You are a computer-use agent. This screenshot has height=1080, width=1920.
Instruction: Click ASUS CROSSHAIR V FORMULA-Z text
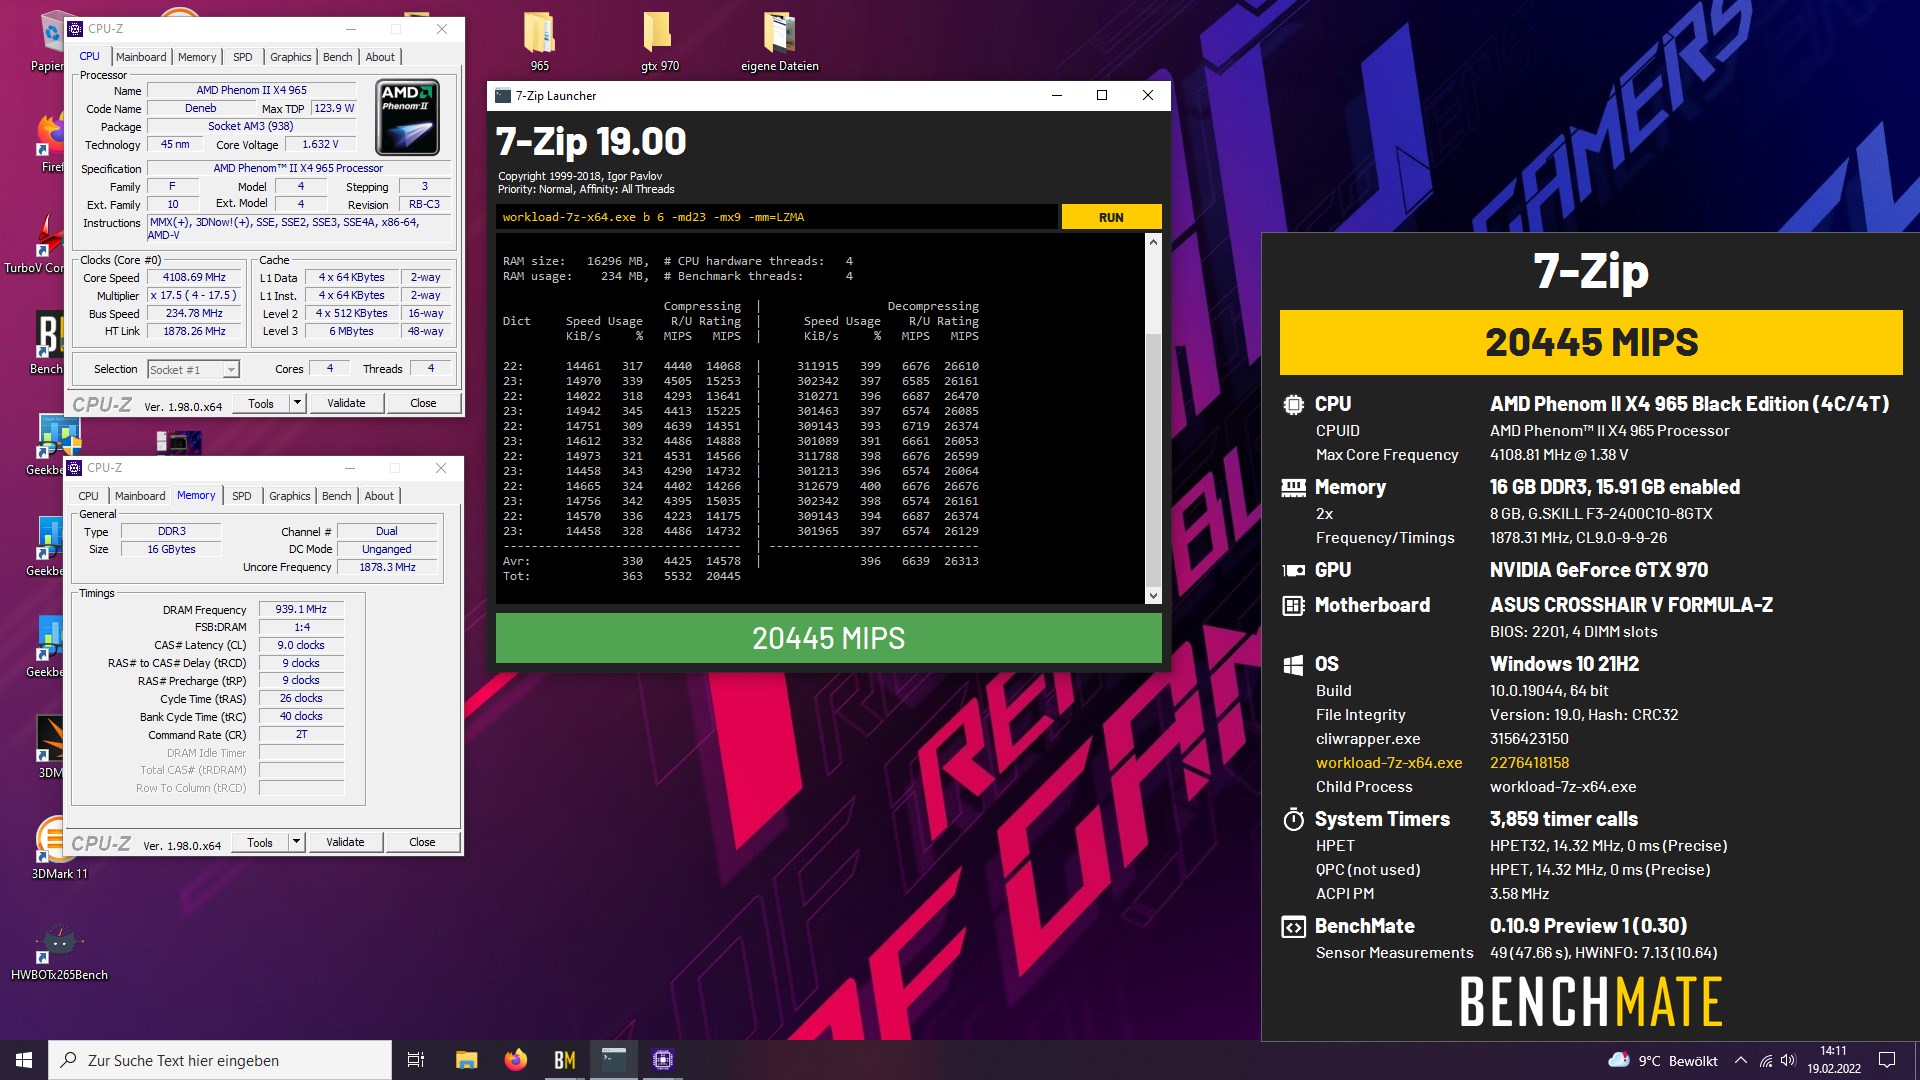1631,605
